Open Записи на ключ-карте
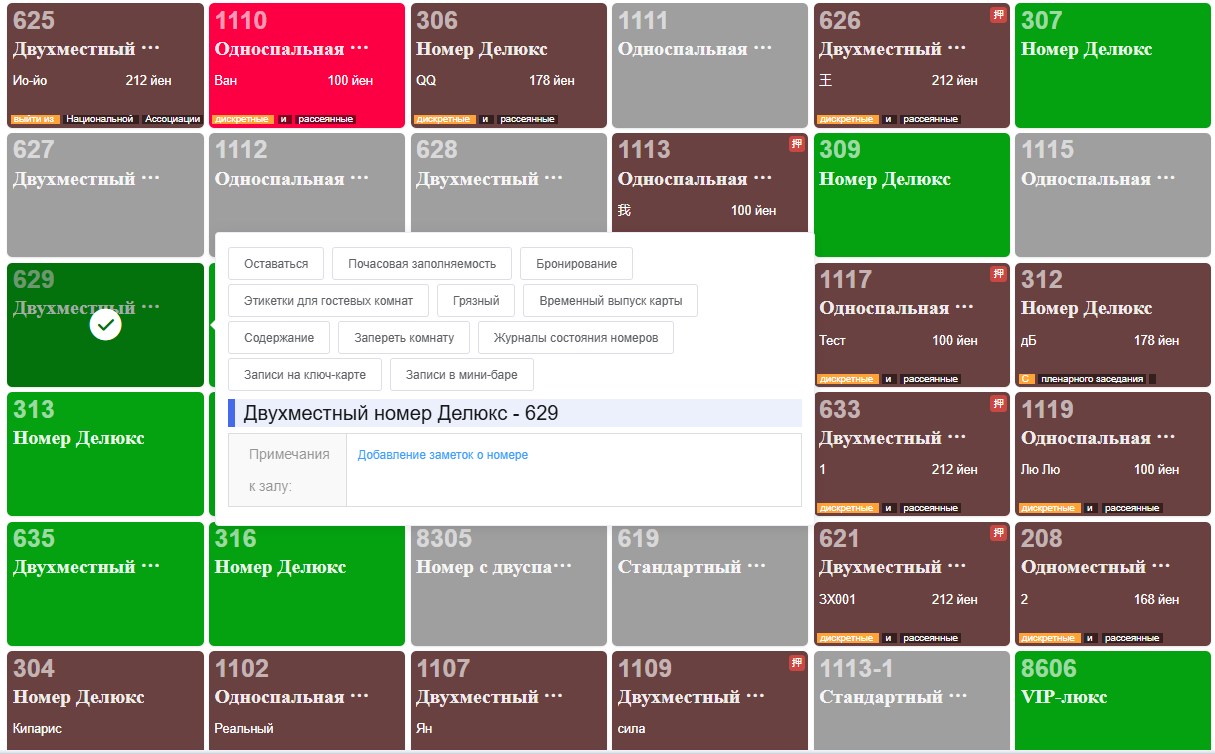The image size is (1215, 754). [x=304, y=375]
